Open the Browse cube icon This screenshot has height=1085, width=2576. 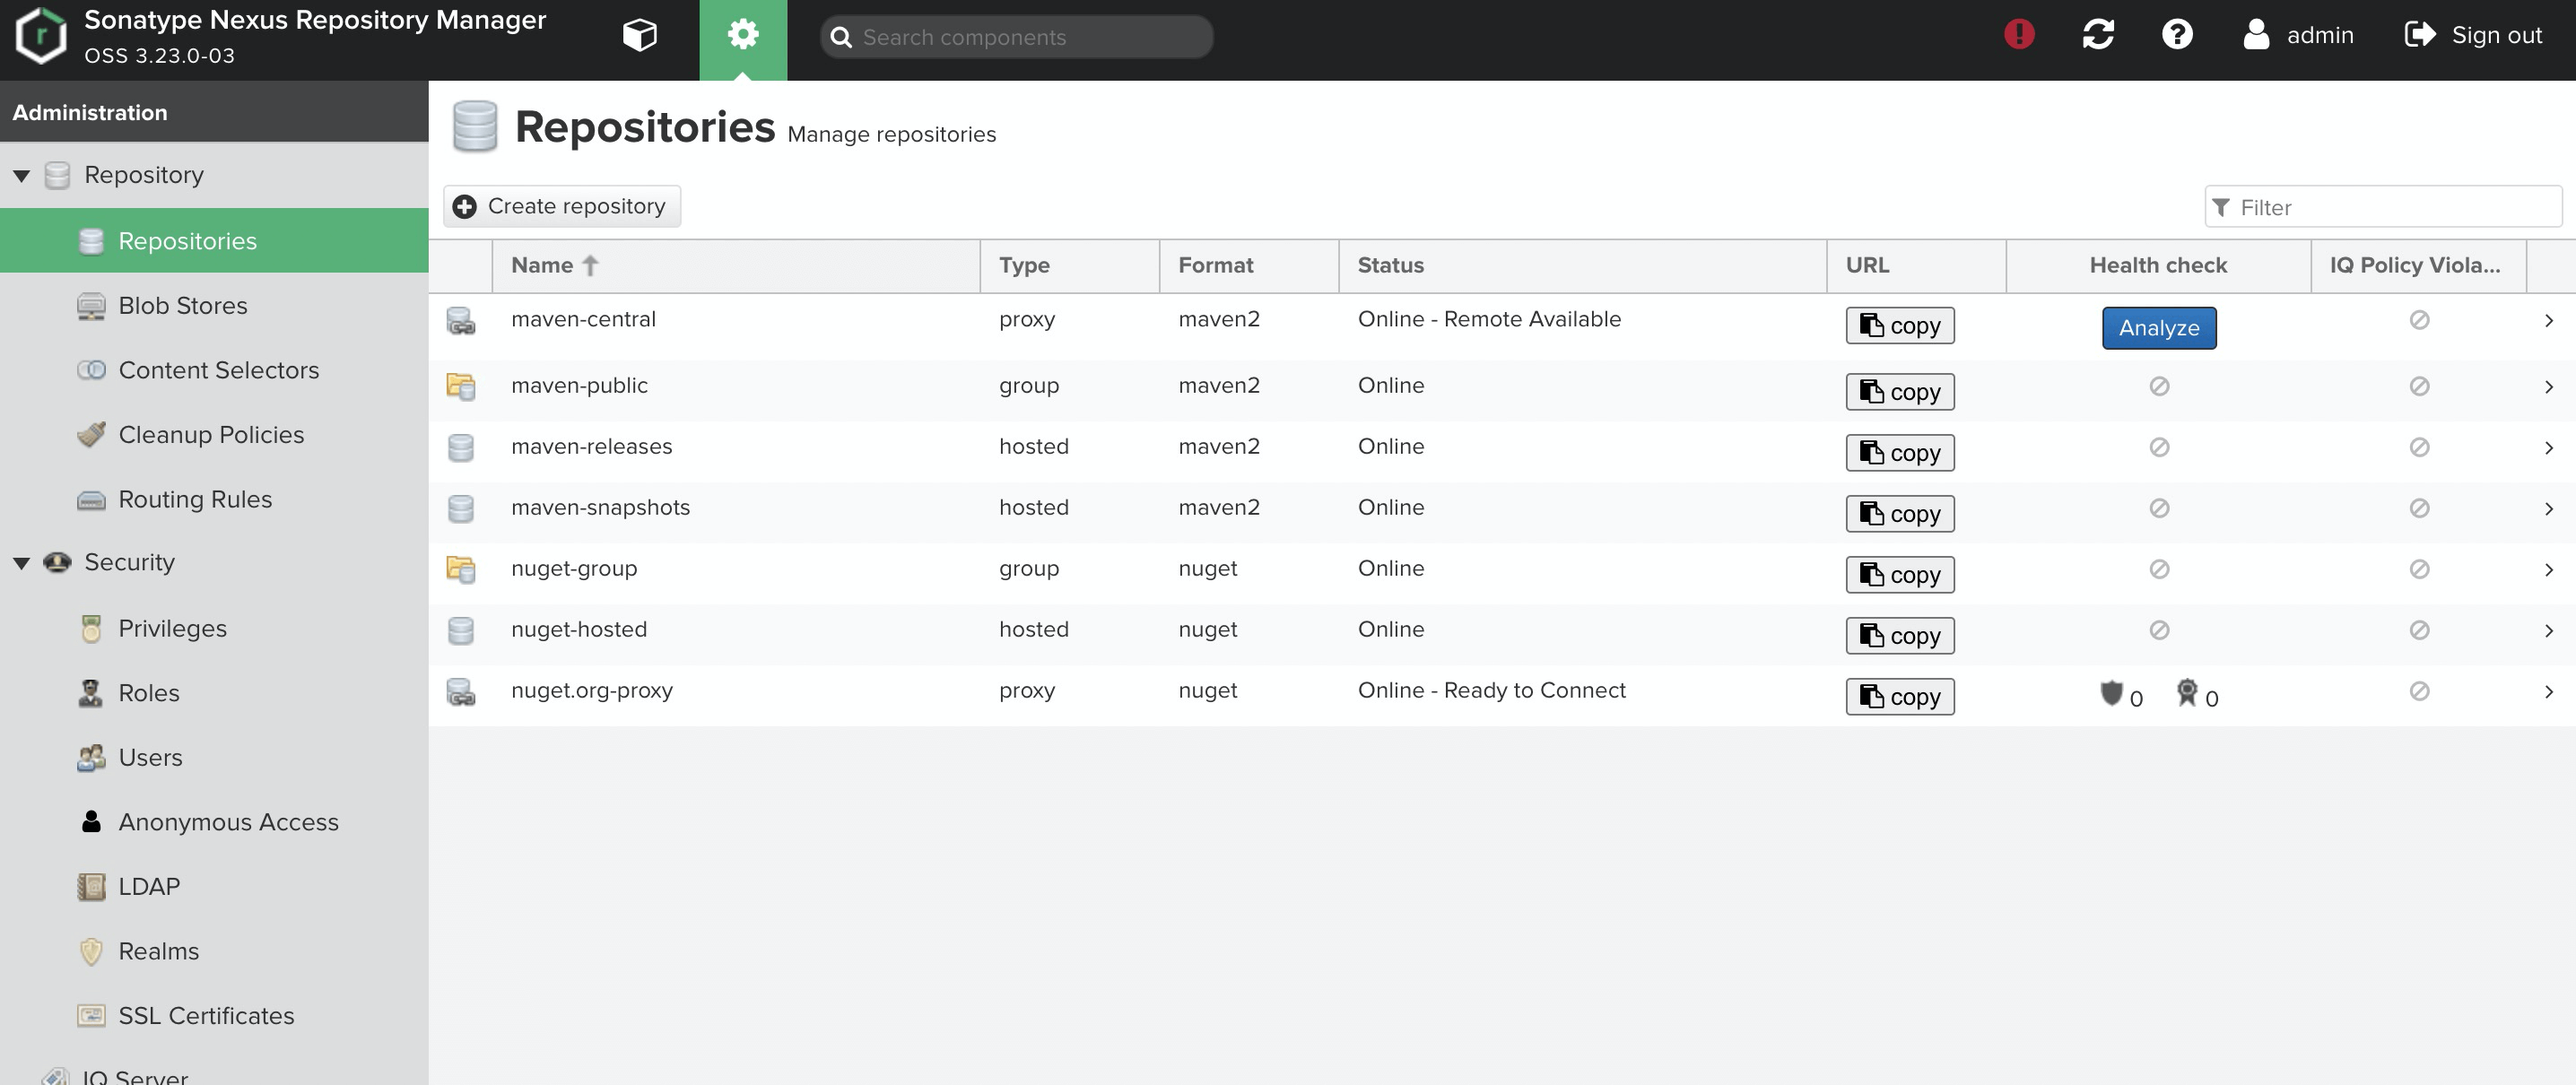click(x=640, y=36)
